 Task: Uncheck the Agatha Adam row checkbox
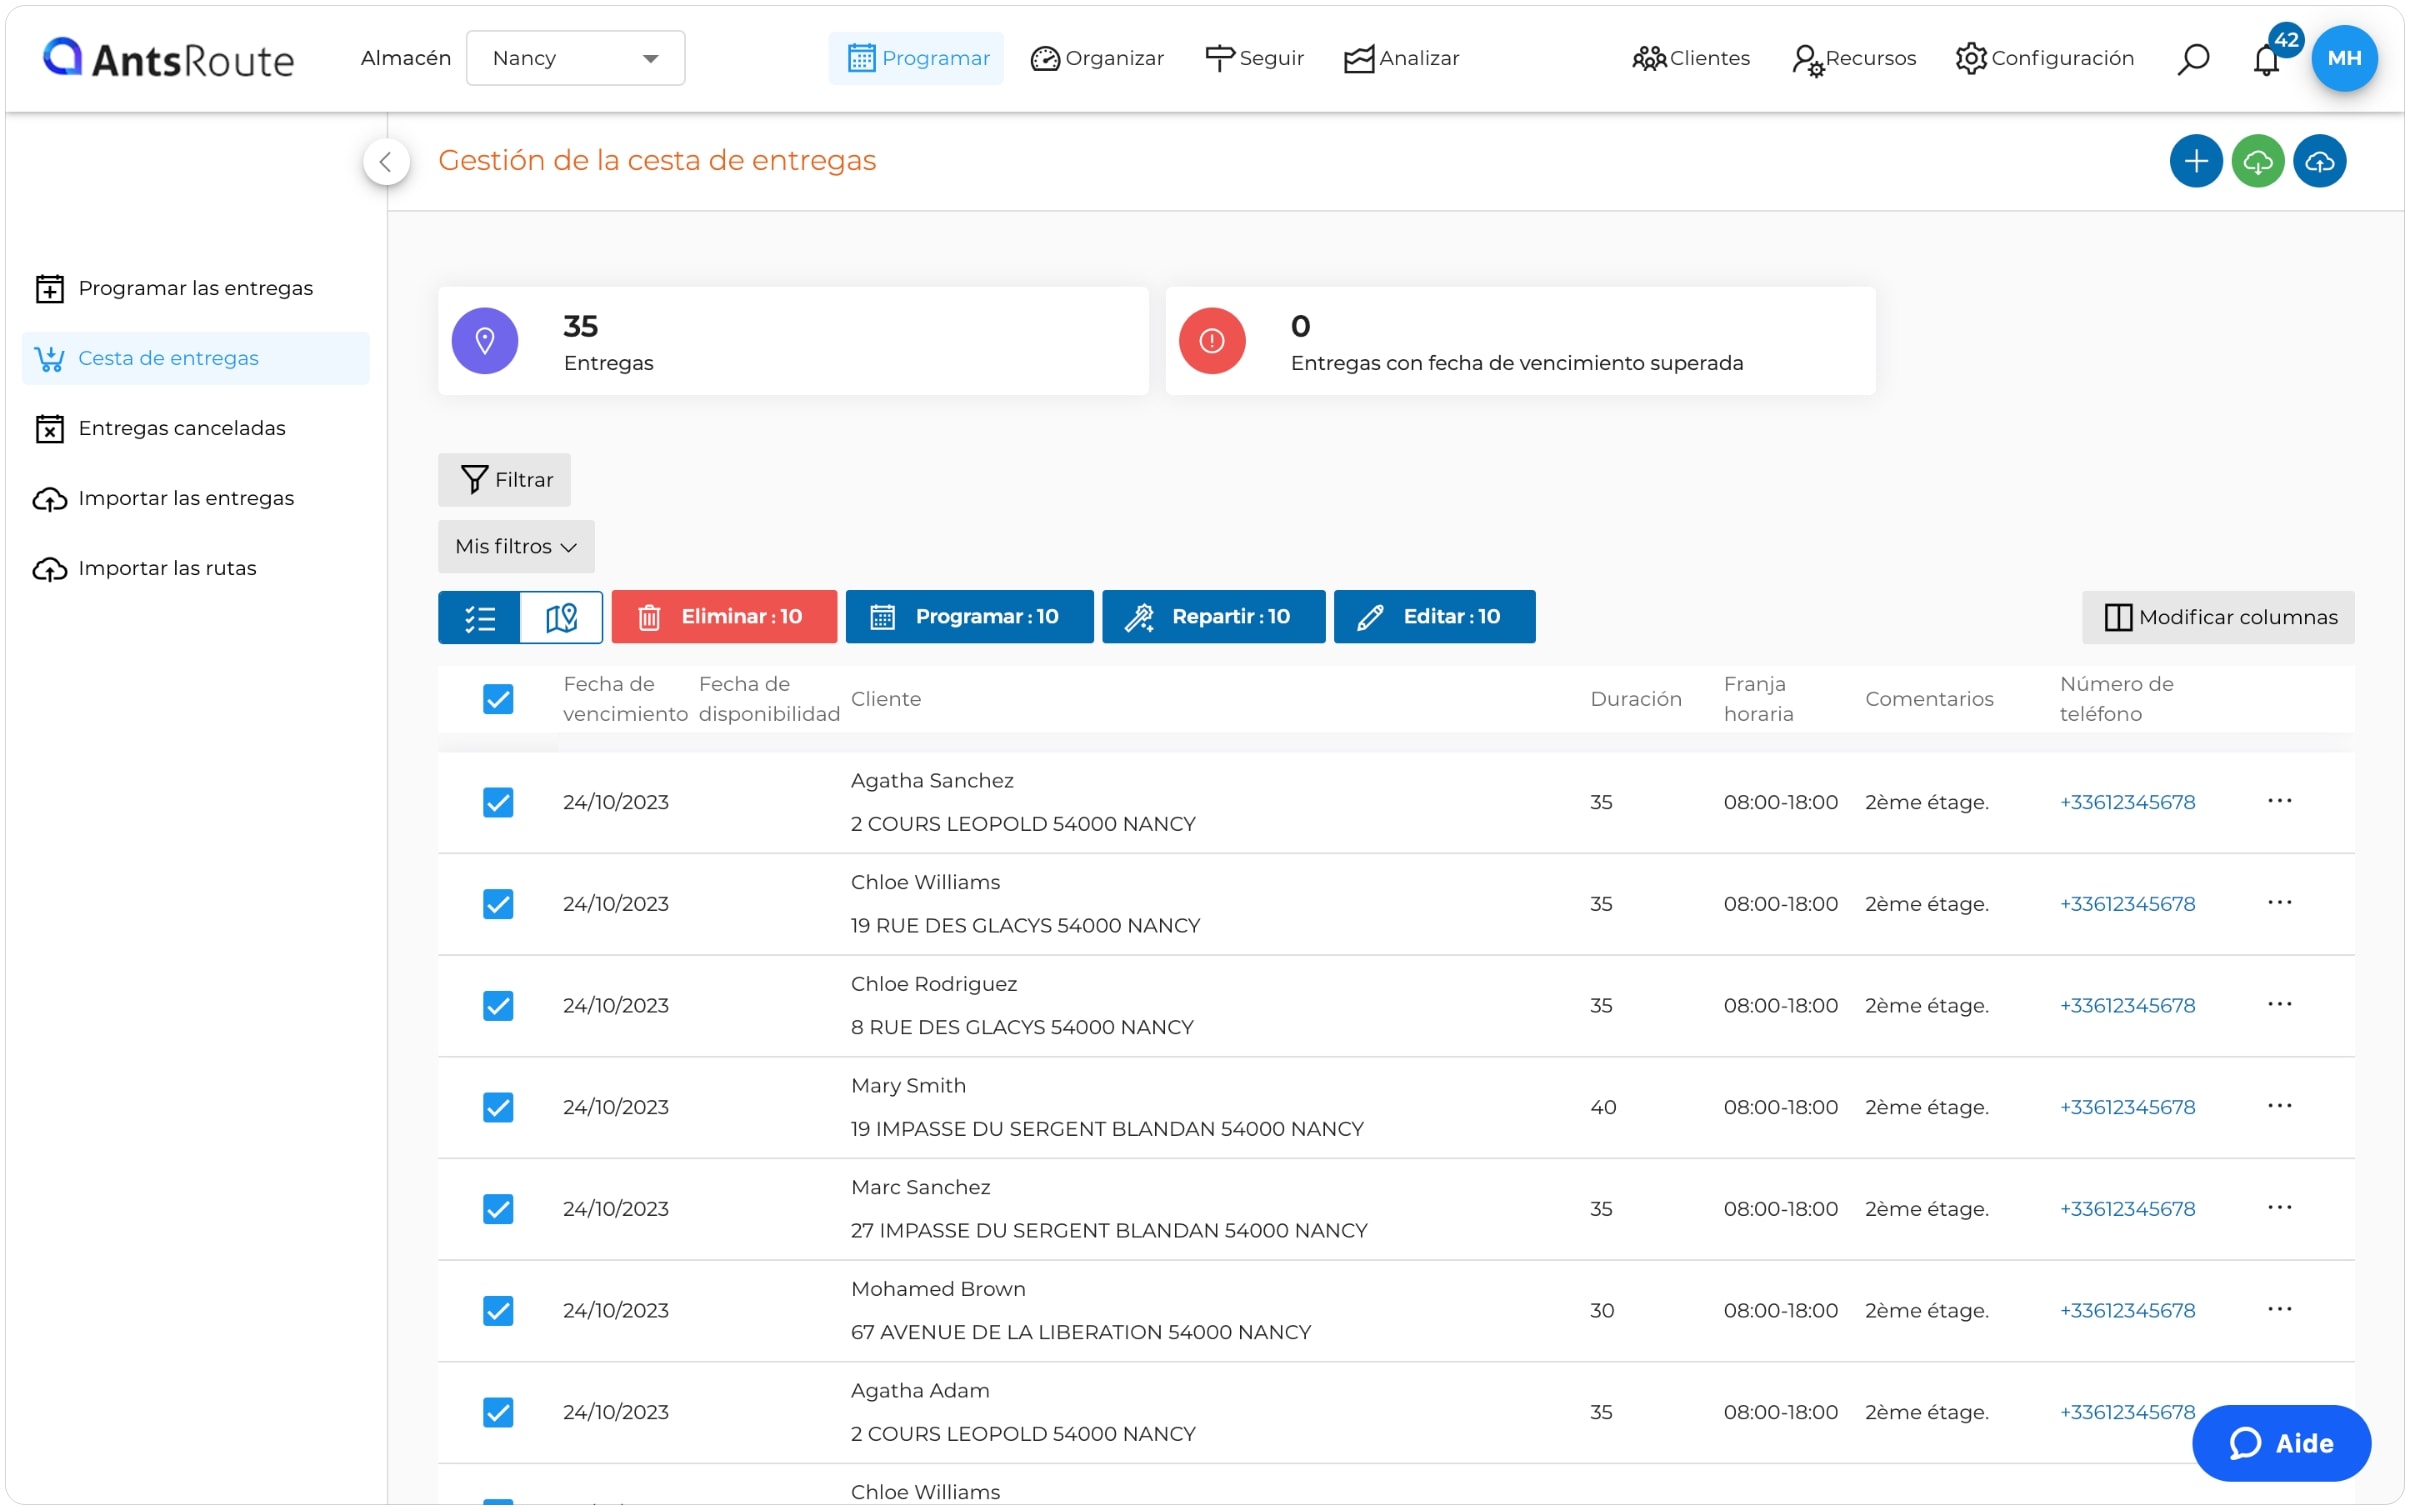pos(498,1412)
